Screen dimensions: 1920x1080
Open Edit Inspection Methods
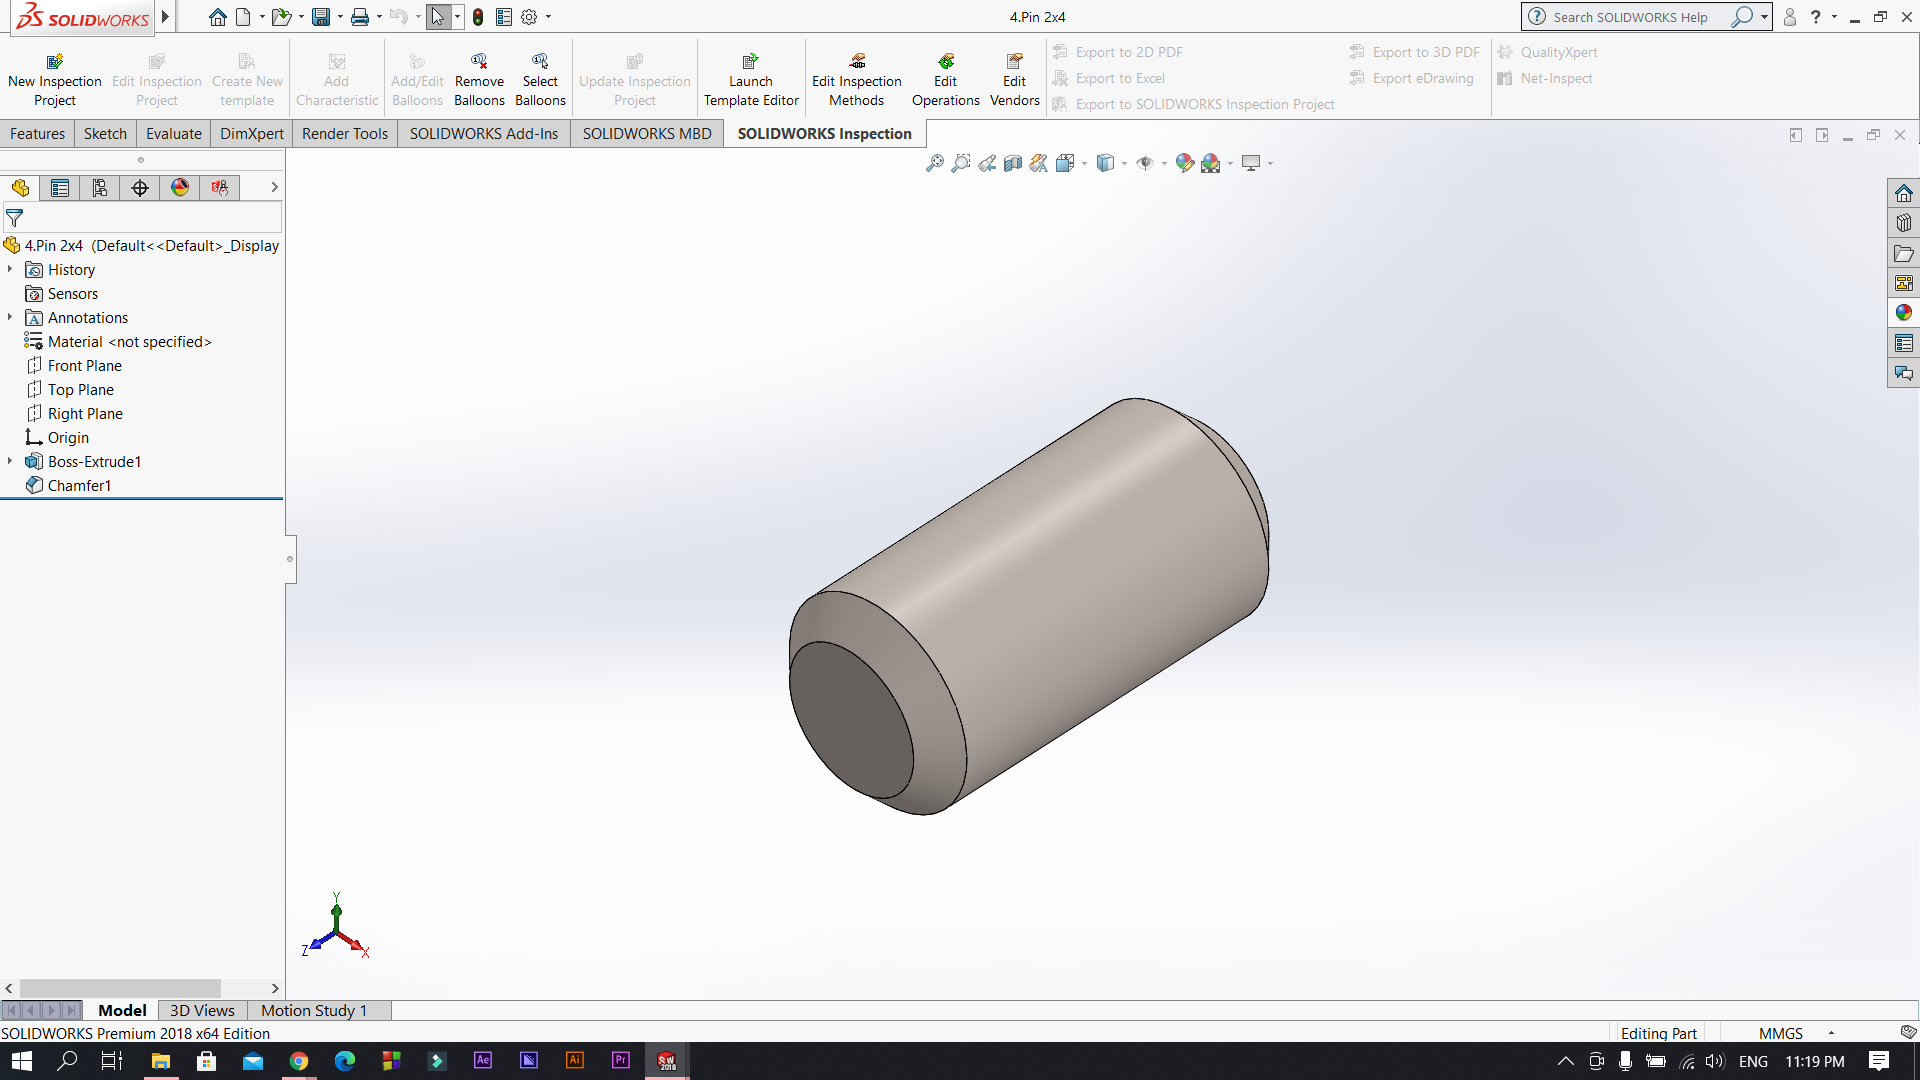point(856,80)
